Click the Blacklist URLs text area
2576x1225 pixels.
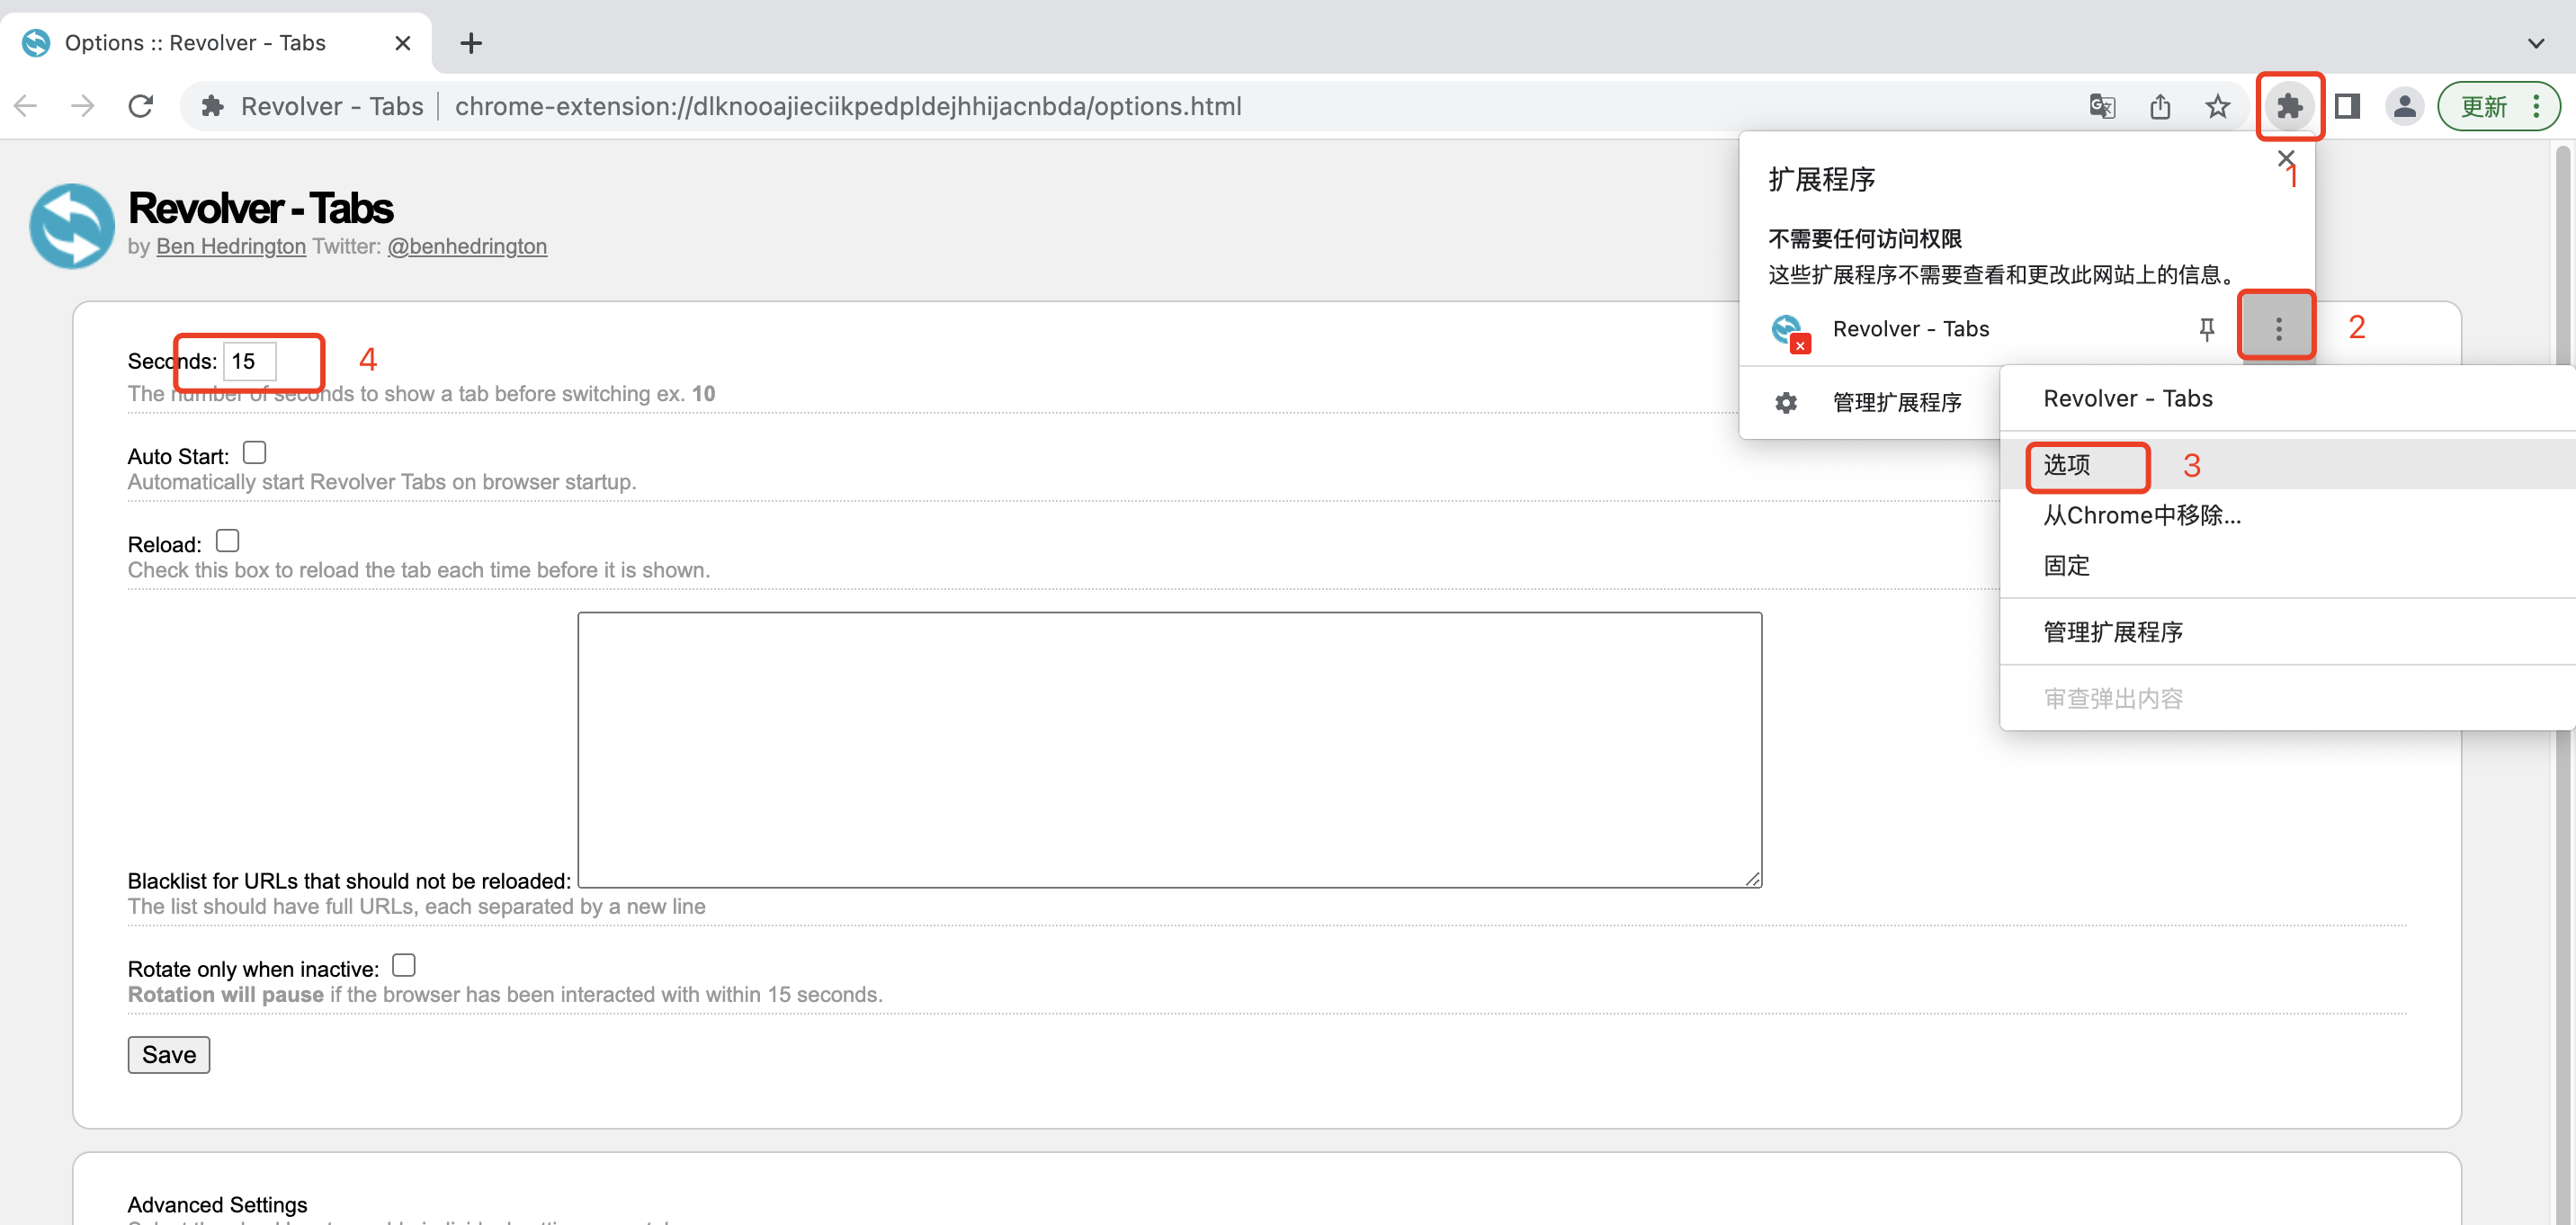[x=1169, y=750]
